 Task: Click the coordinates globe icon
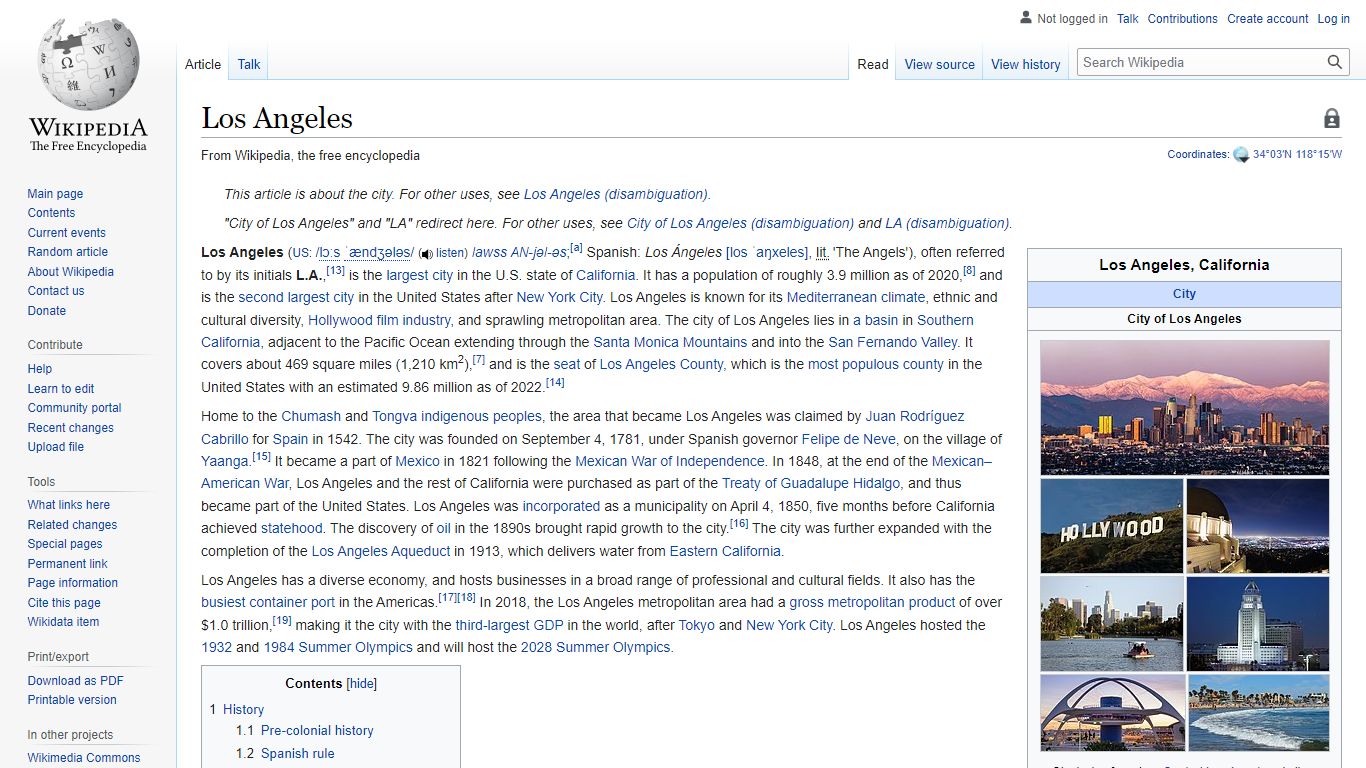click(x=1241, y=155)
